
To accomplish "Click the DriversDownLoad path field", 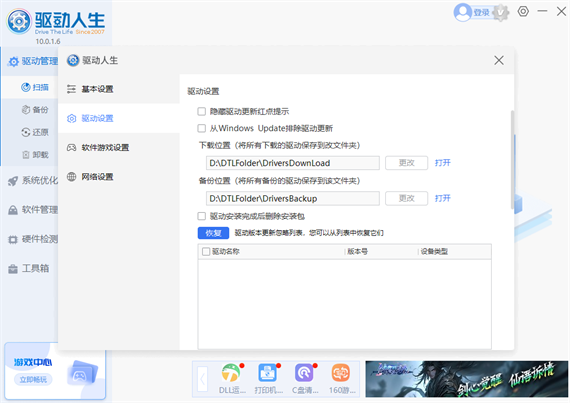I will click(x=293, y=163).
